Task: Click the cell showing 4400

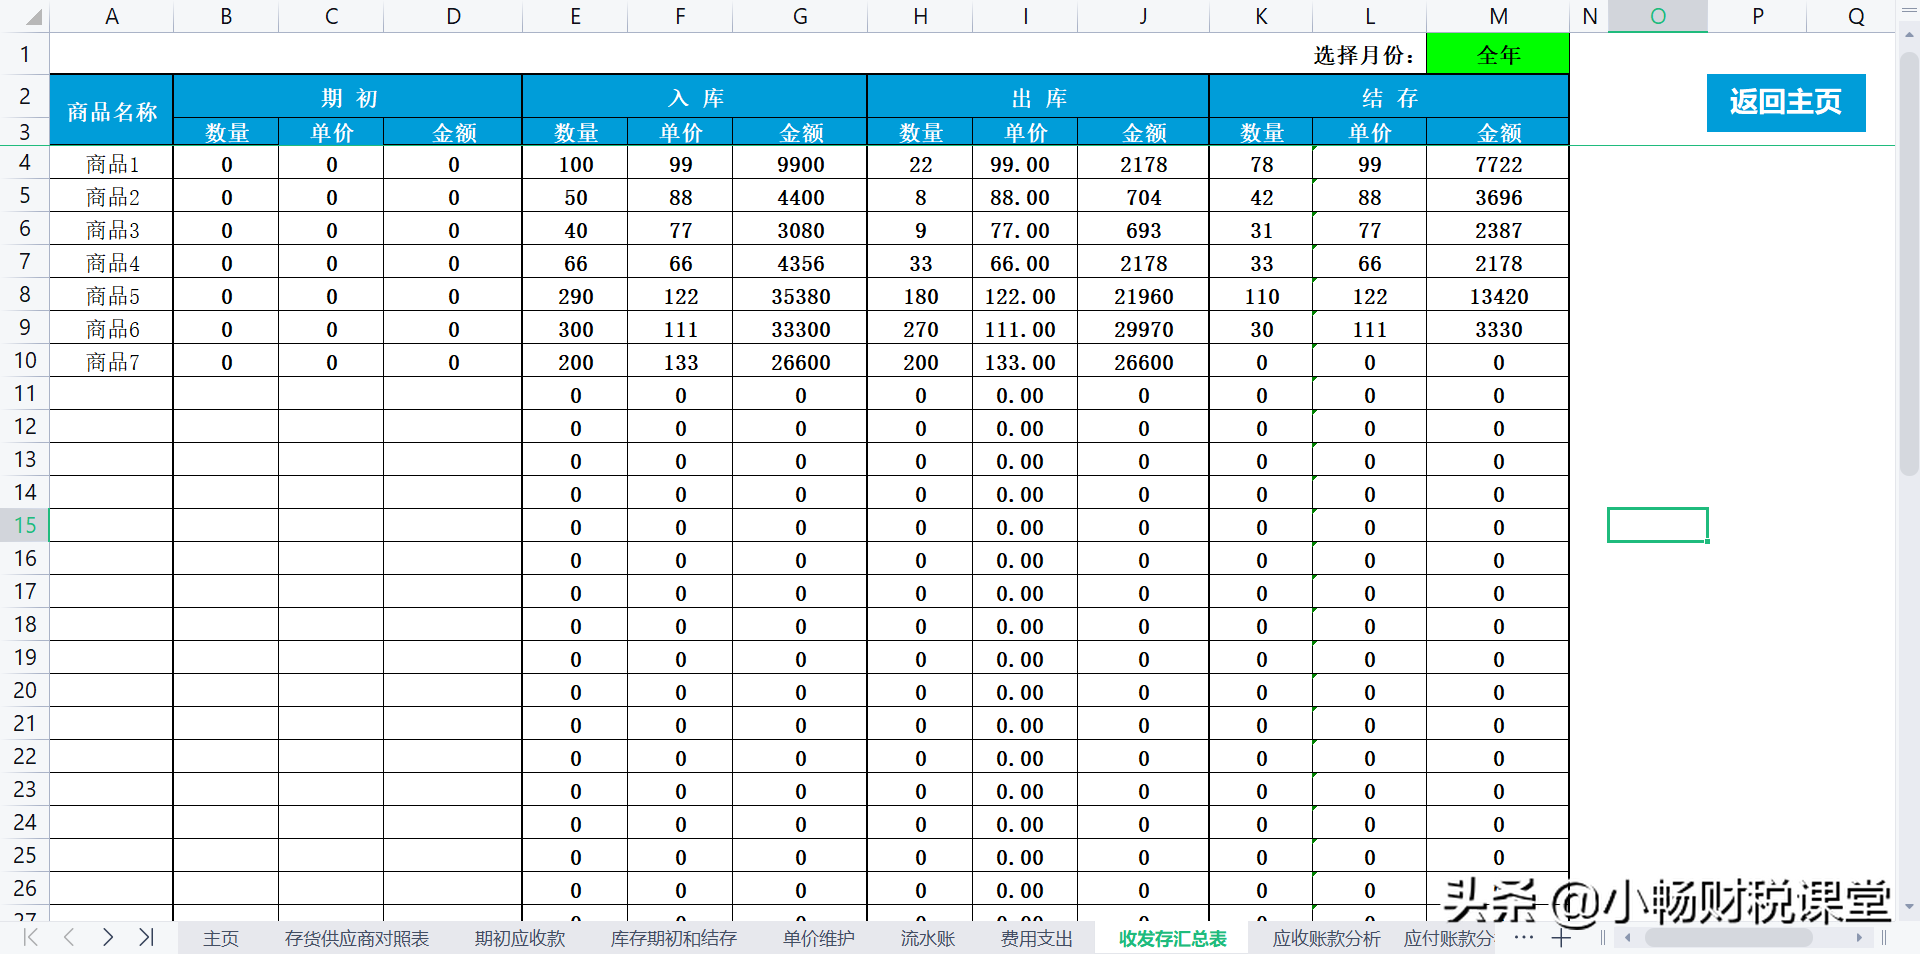Action: pos(800,196)
